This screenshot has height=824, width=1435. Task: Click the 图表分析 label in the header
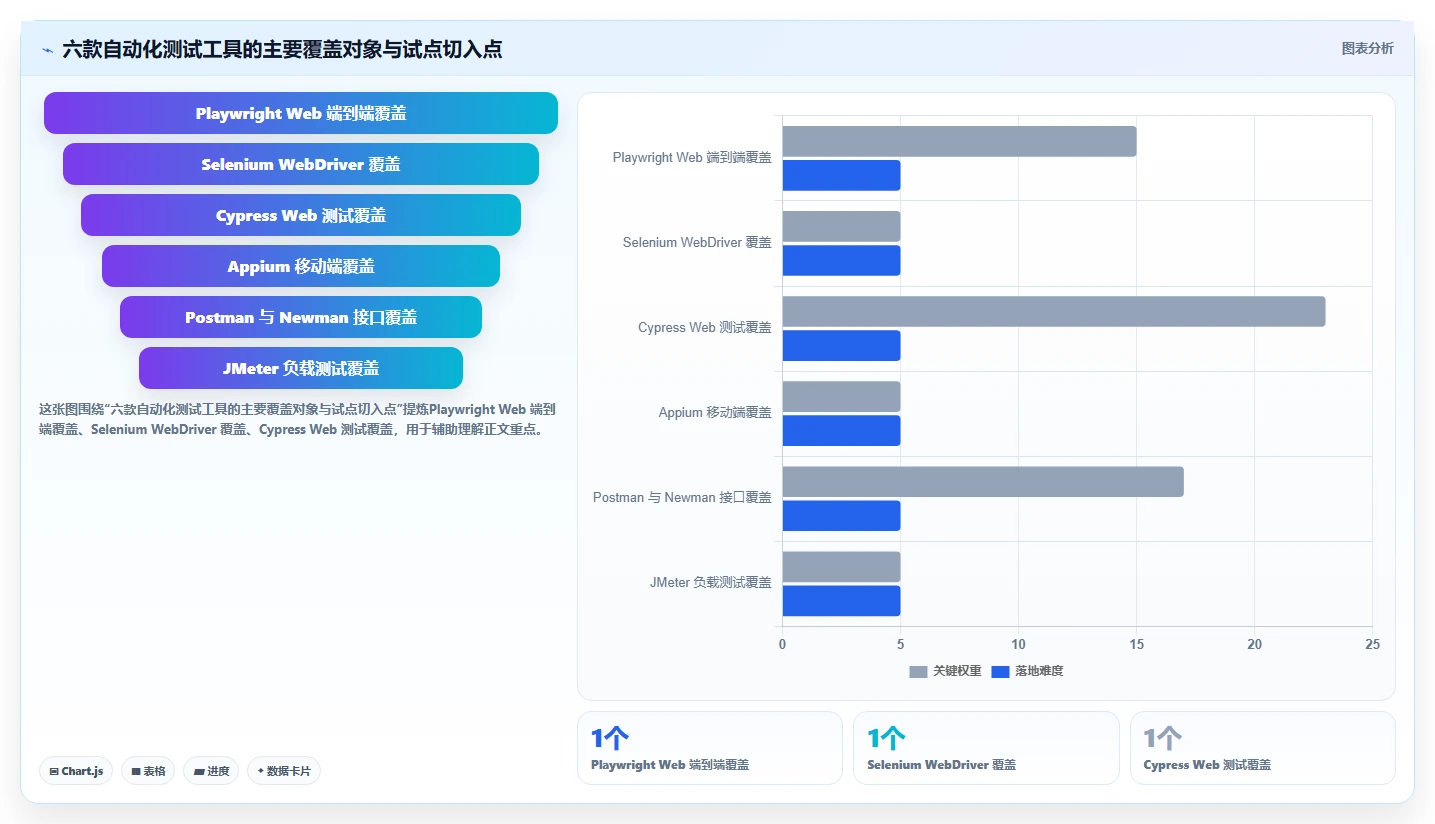coord(1367,48)
